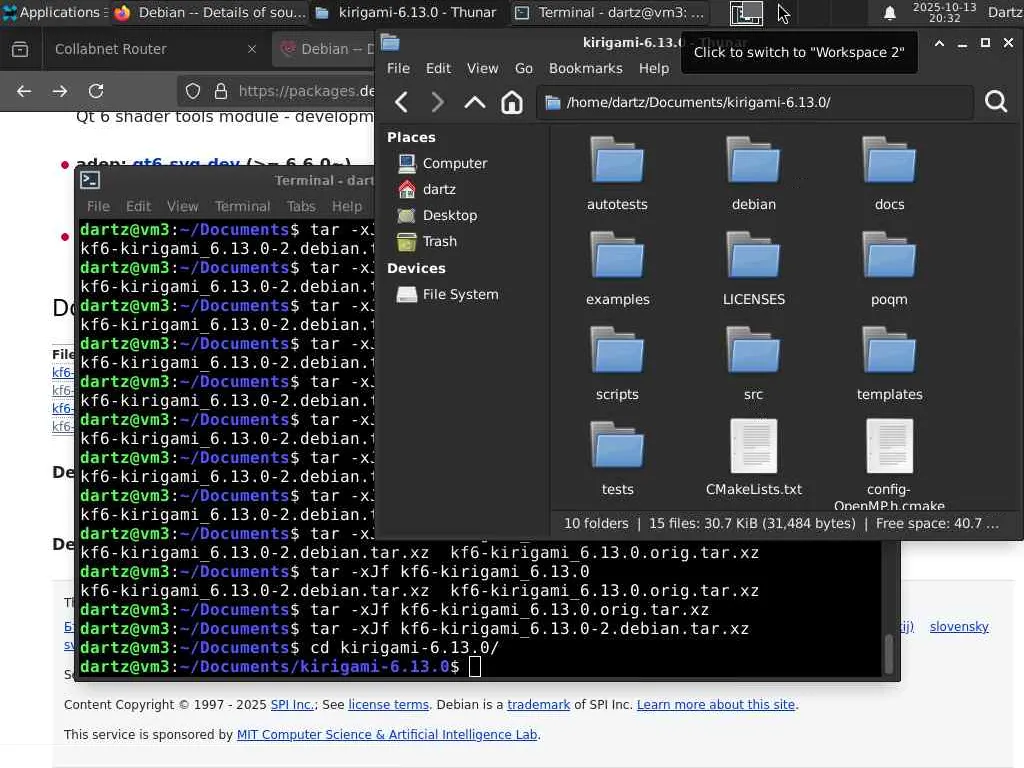Open Terminal window's View menu
This screenshot has width=1024, height=768.
click(182, 206)
